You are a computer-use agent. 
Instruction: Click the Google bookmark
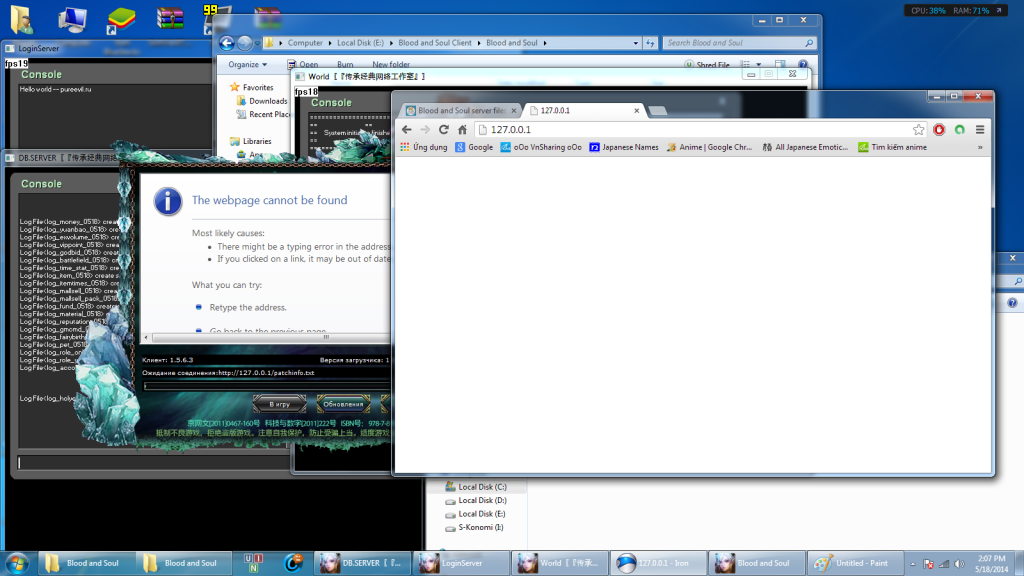(x=474, y=147)
